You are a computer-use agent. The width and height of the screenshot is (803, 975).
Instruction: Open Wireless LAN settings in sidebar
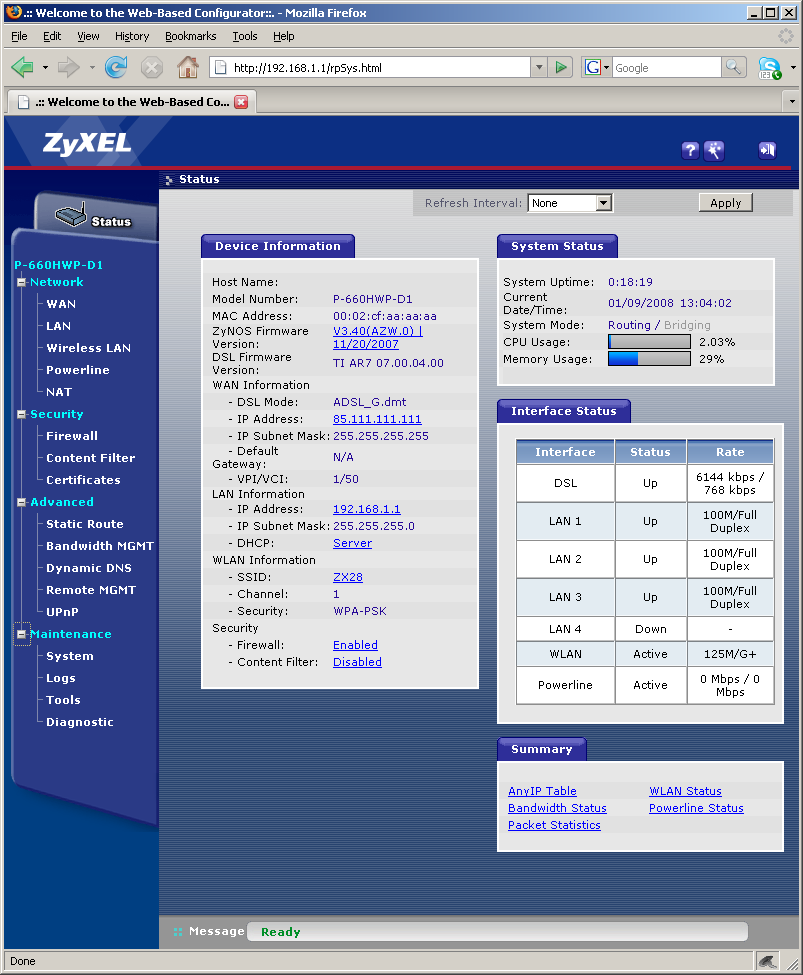88,348
